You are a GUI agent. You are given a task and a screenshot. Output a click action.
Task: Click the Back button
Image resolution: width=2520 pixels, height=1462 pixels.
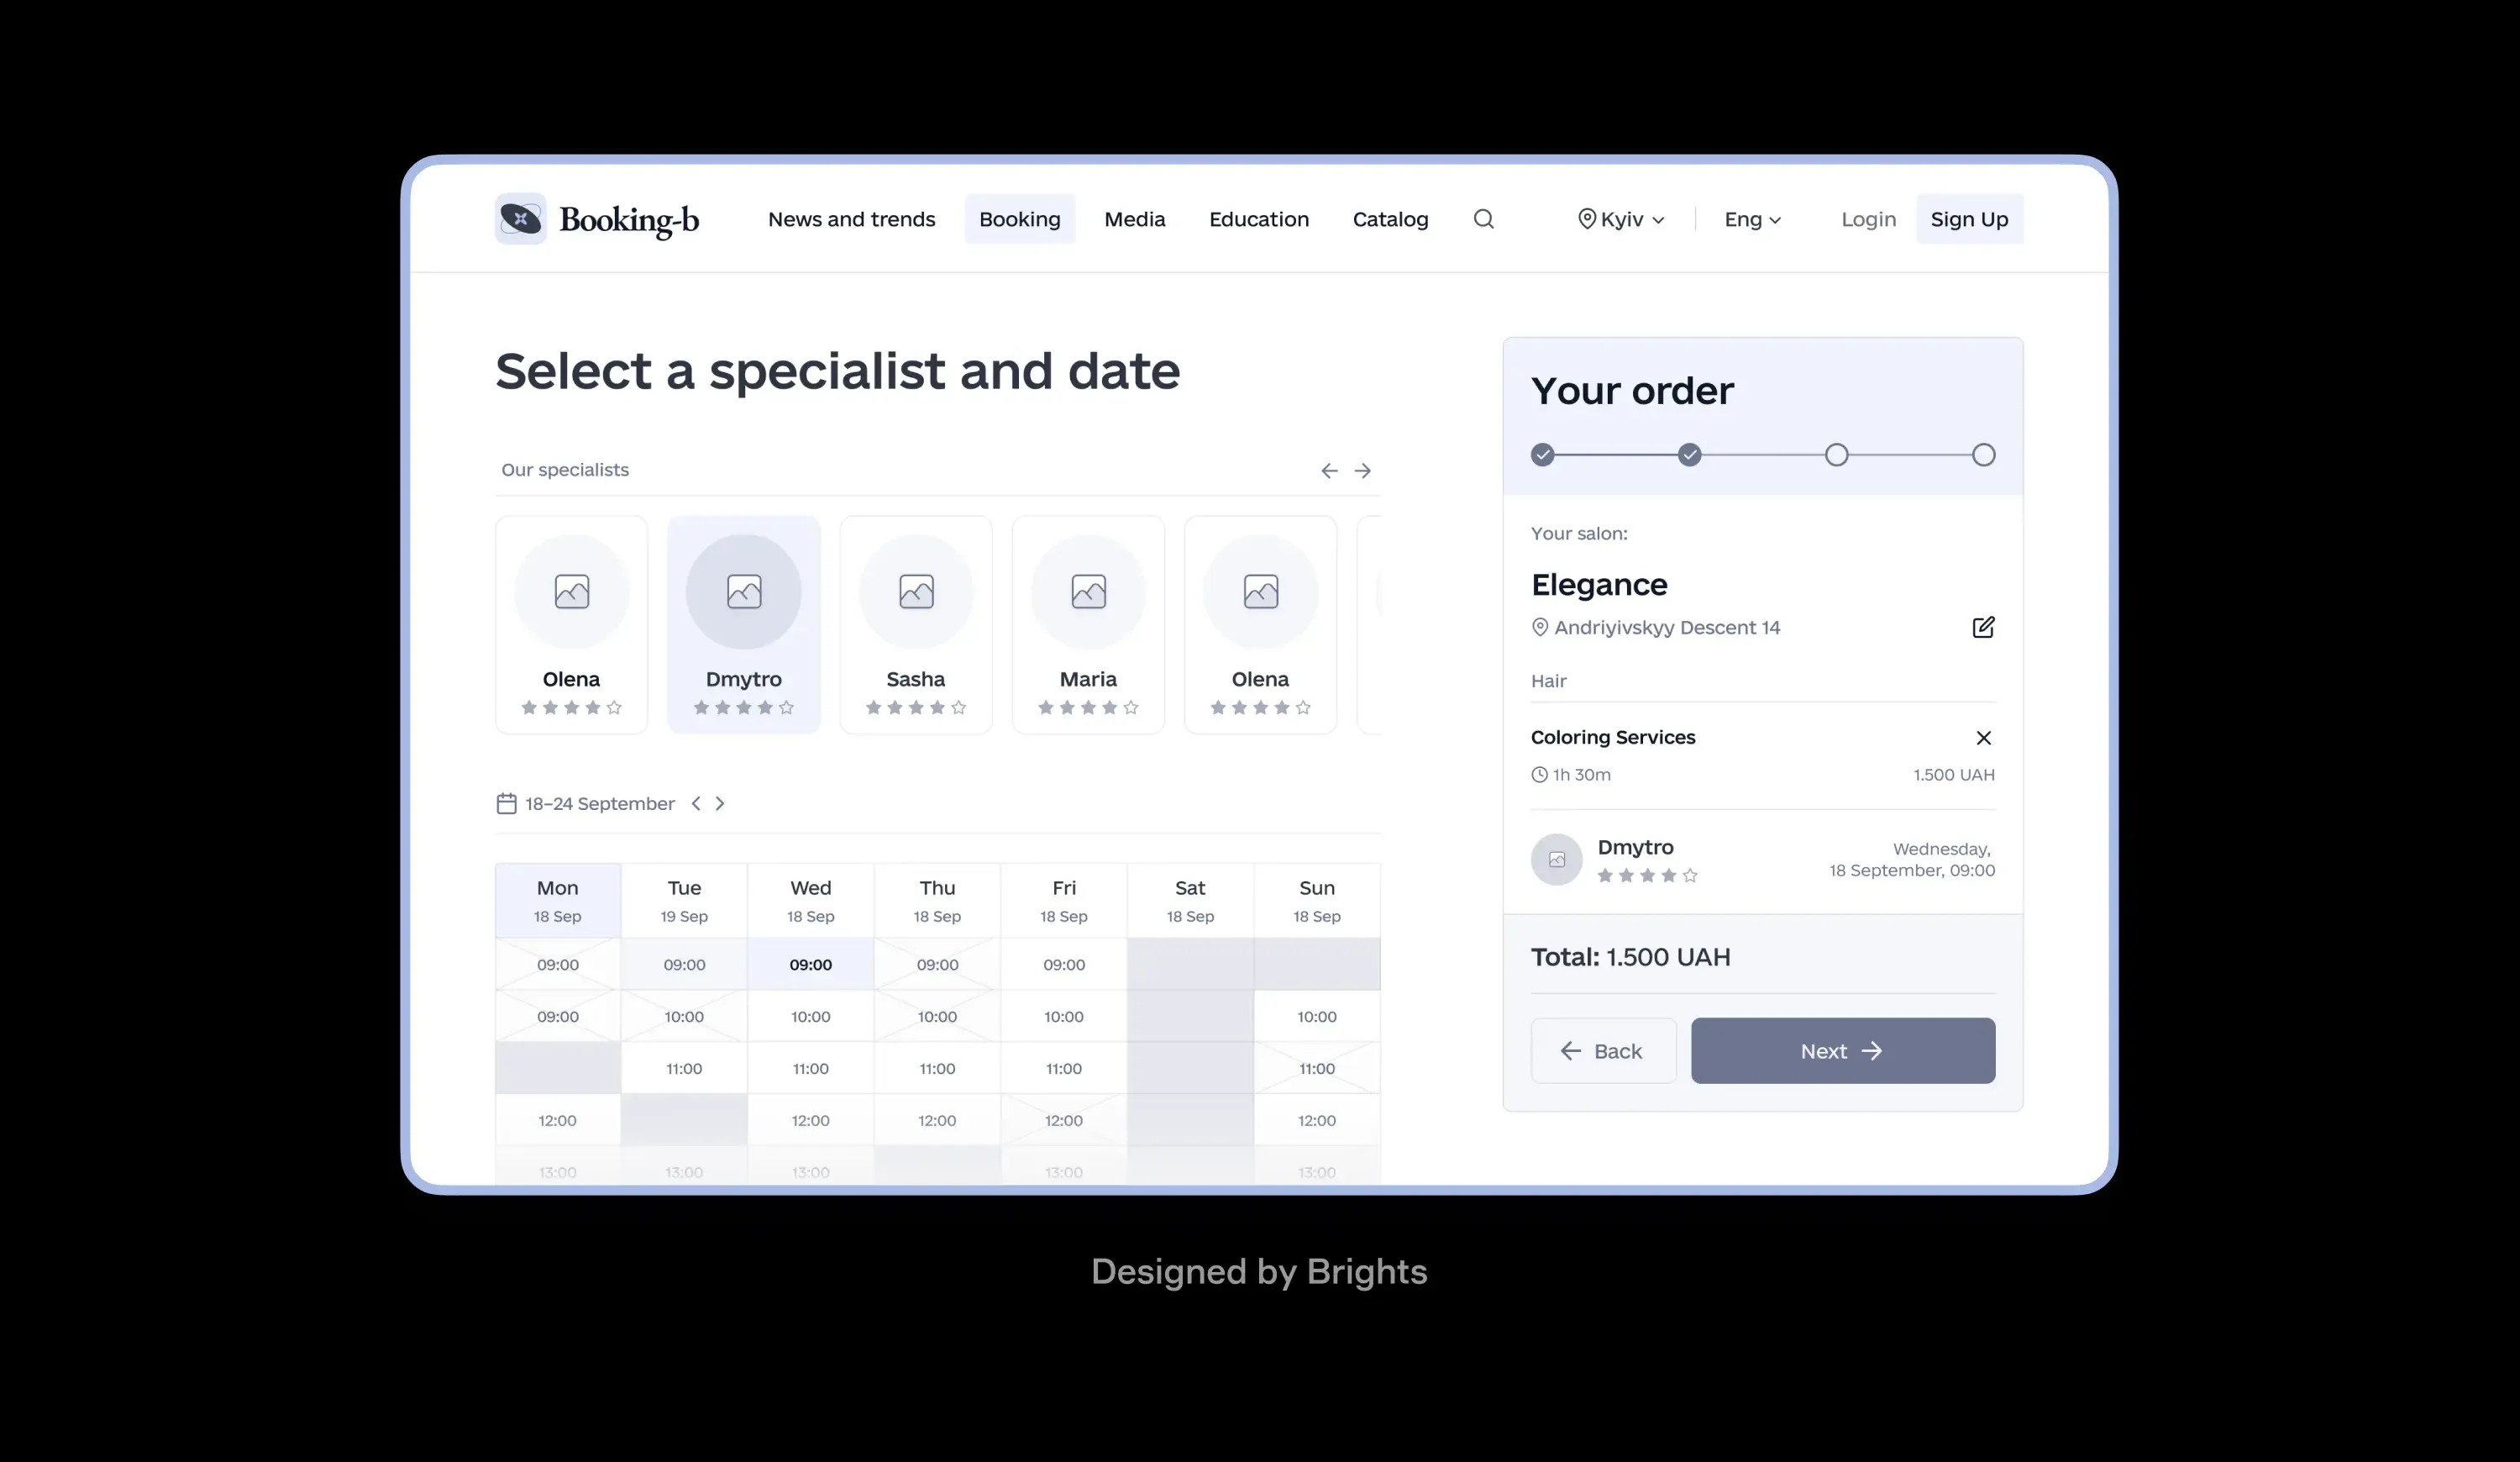(x=1604, y=1051)
